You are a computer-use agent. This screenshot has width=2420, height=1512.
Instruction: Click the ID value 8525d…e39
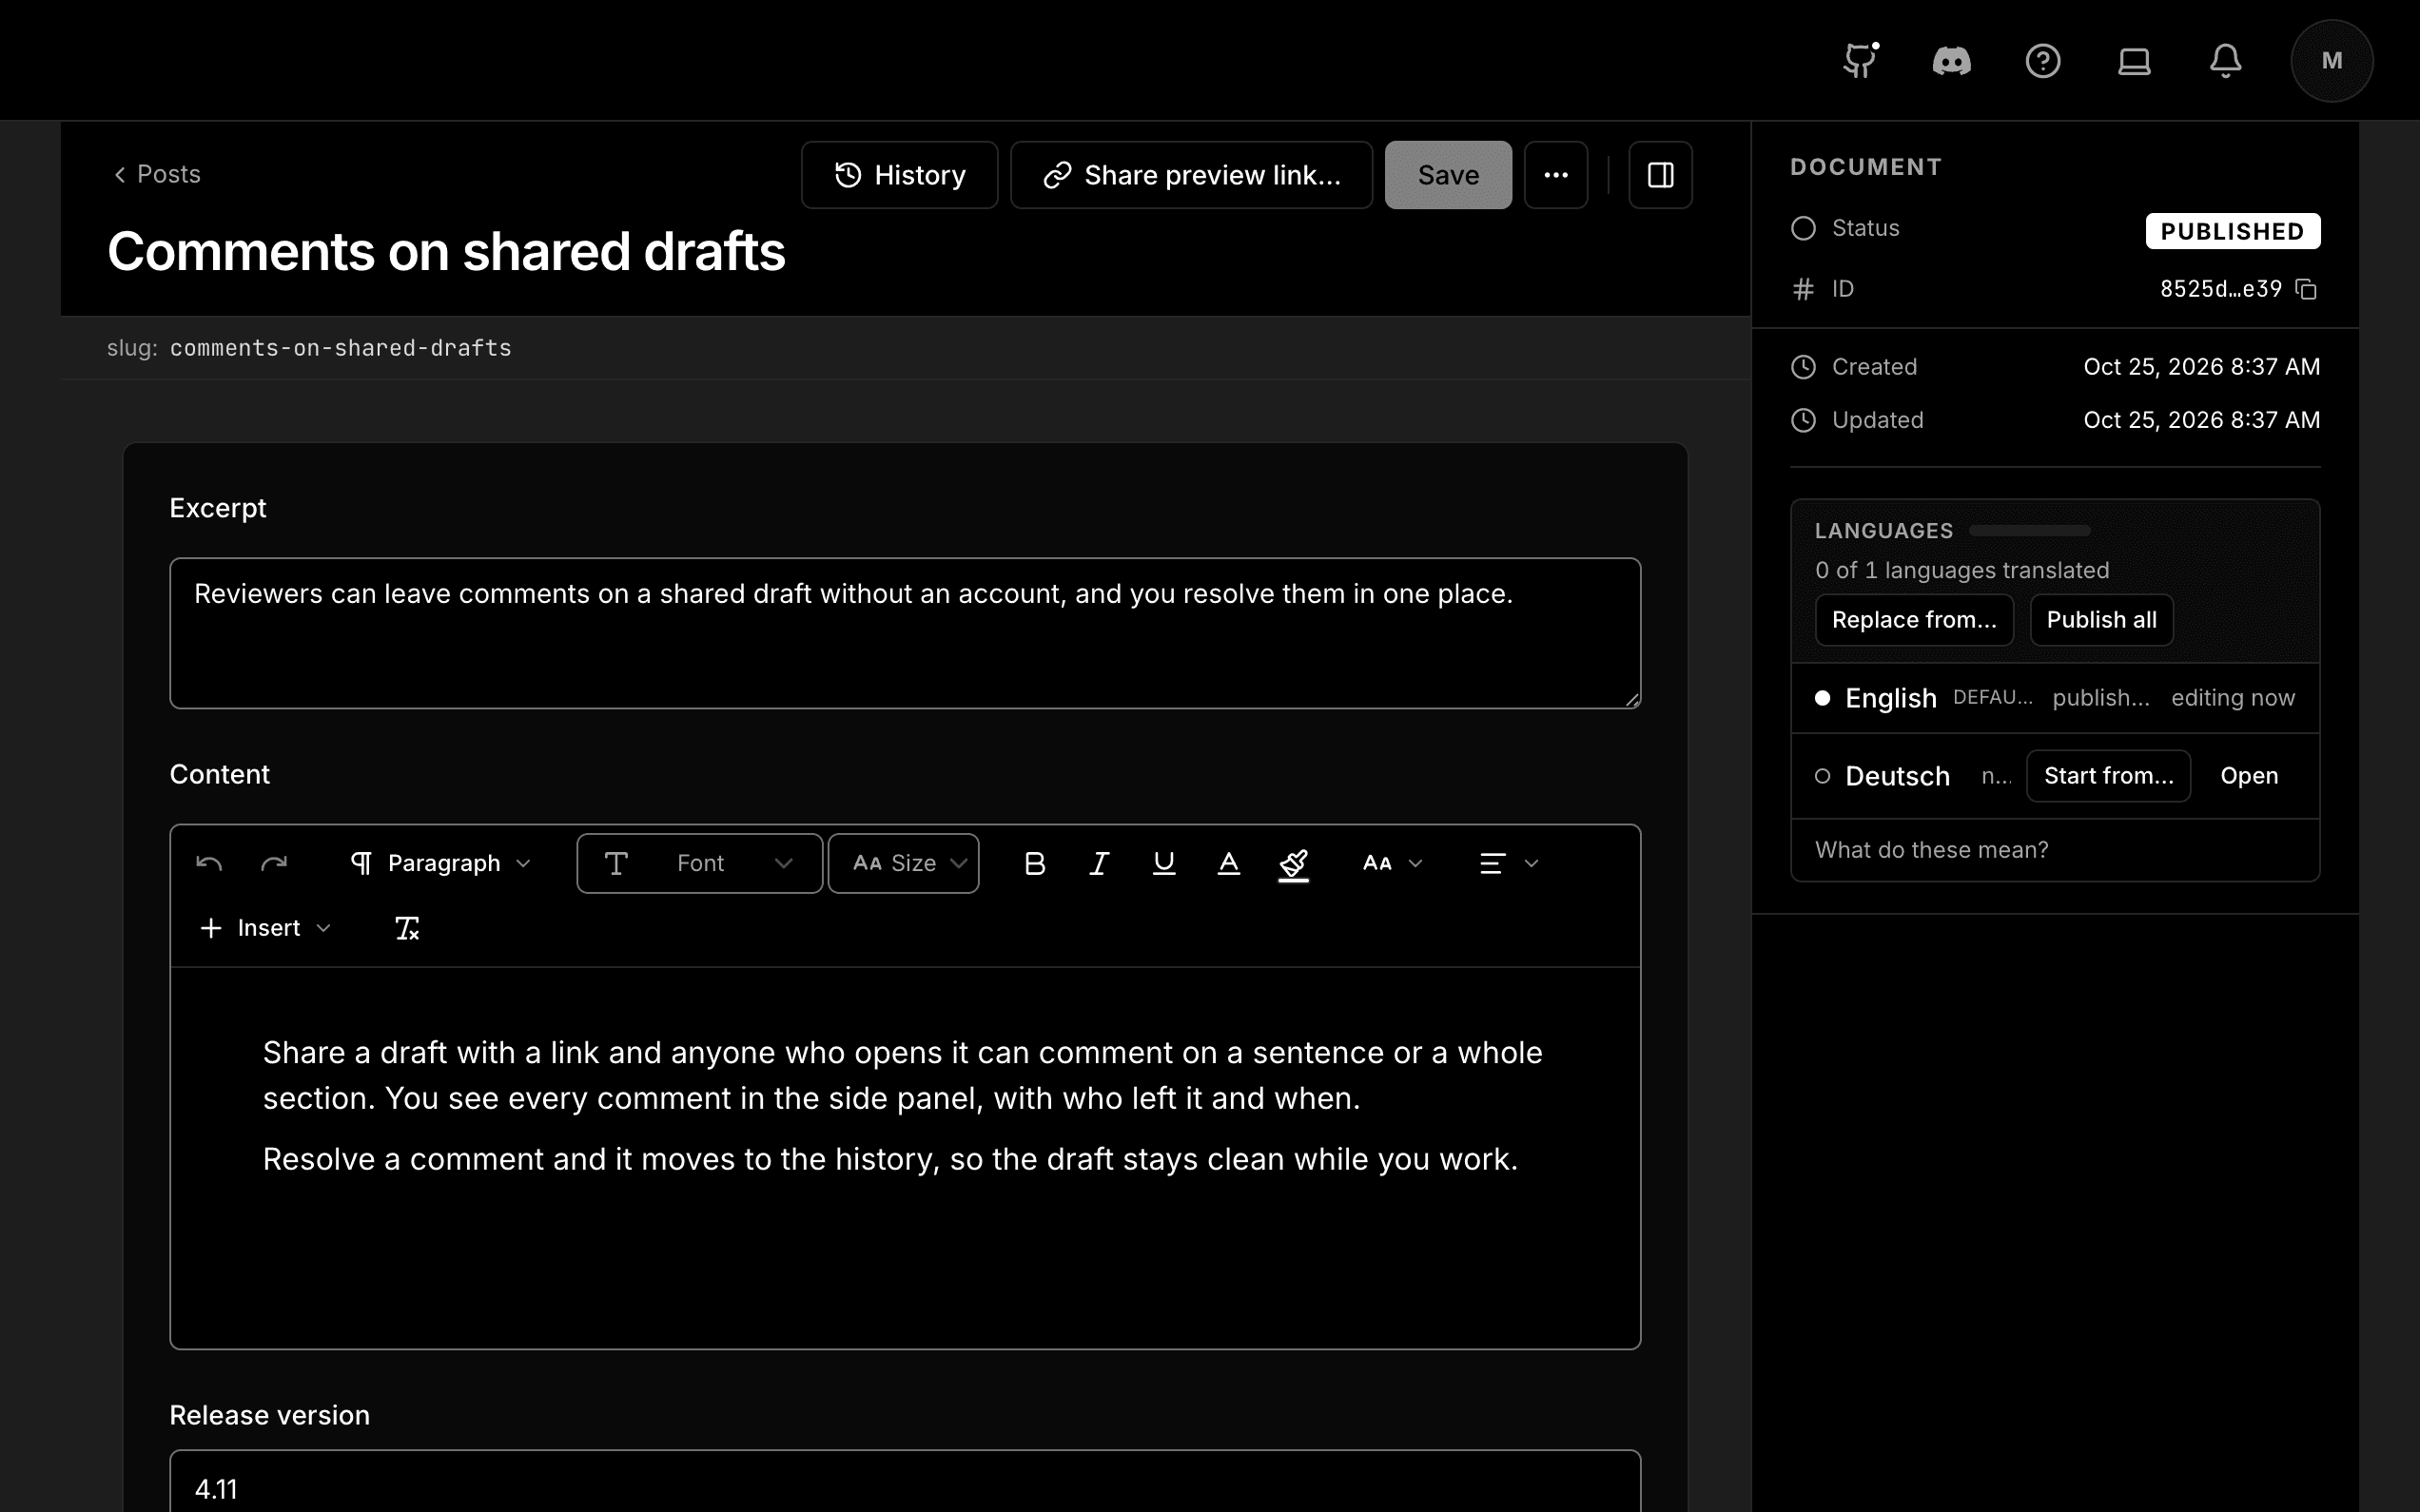pos(2220,289)
